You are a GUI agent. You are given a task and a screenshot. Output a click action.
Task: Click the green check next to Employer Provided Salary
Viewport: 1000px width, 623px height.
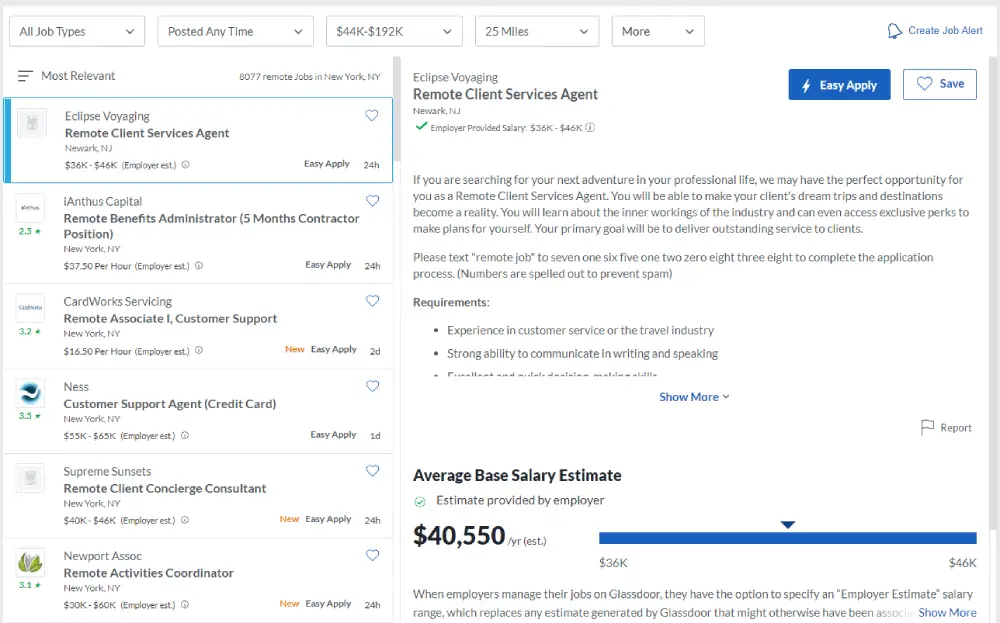tap(421, 126)
